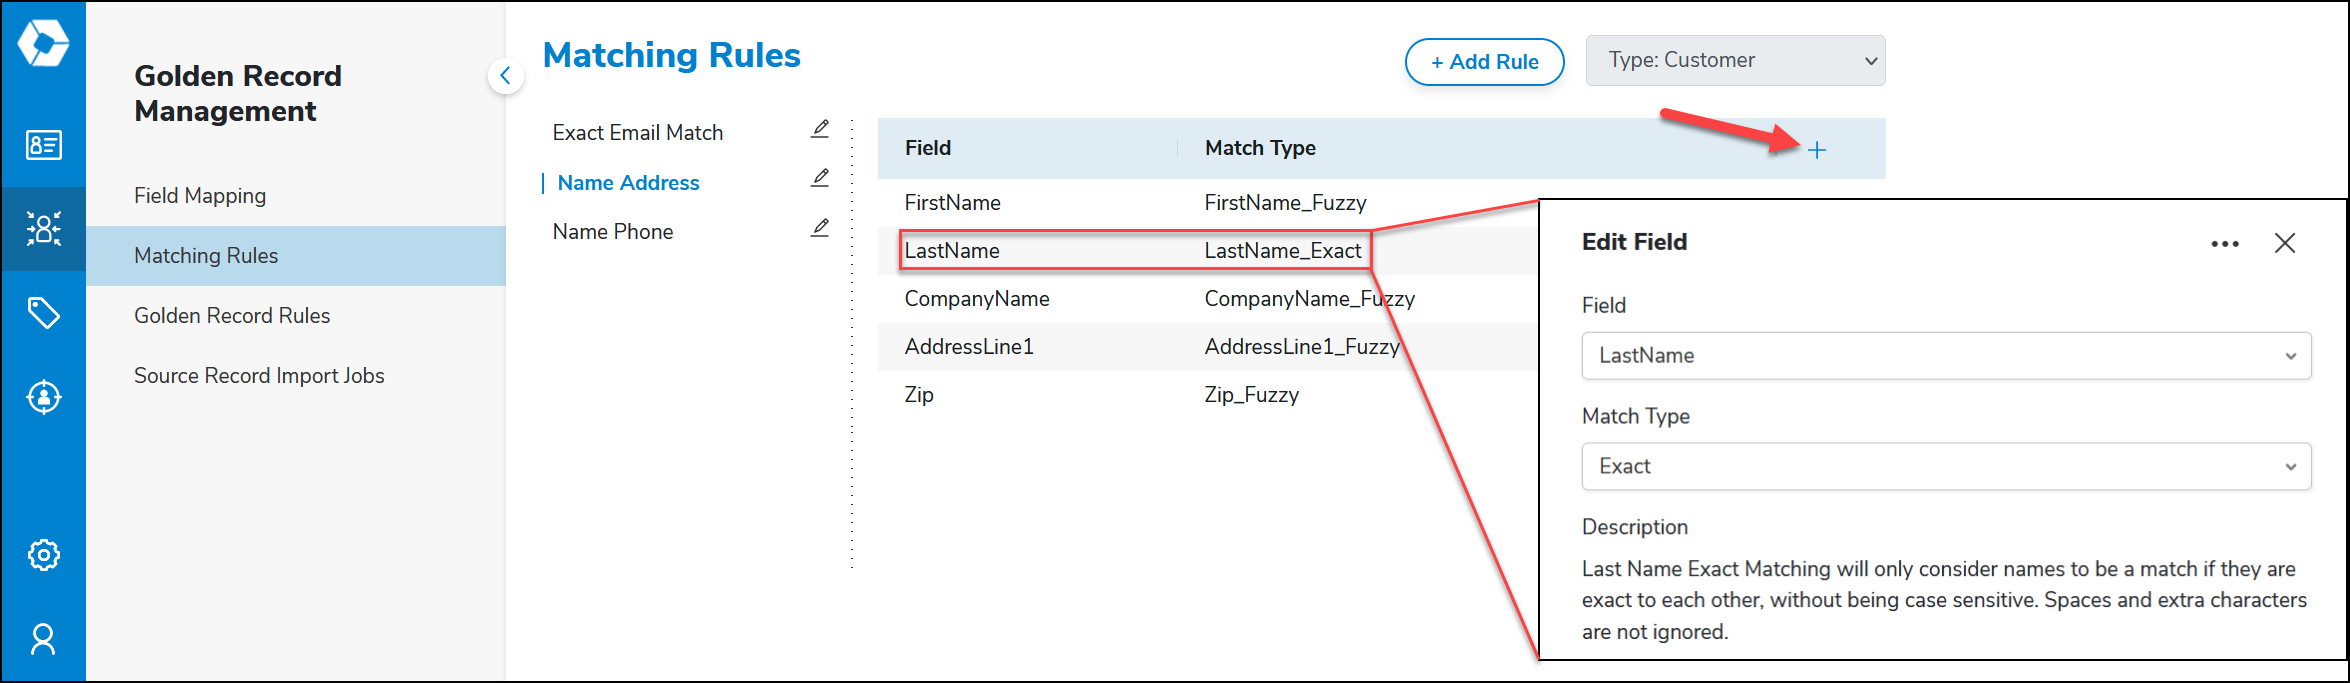Open the Match Type dropdown showing Exact

tap(1946, 466)
